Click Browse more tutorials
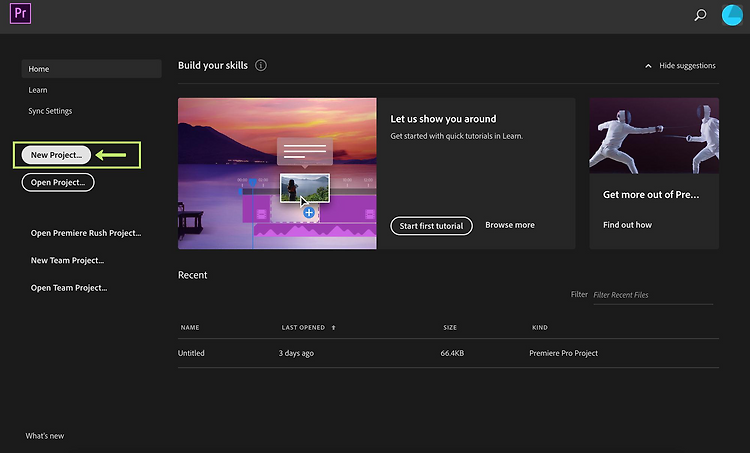The image size is (750, 453). tap(510, 225)
